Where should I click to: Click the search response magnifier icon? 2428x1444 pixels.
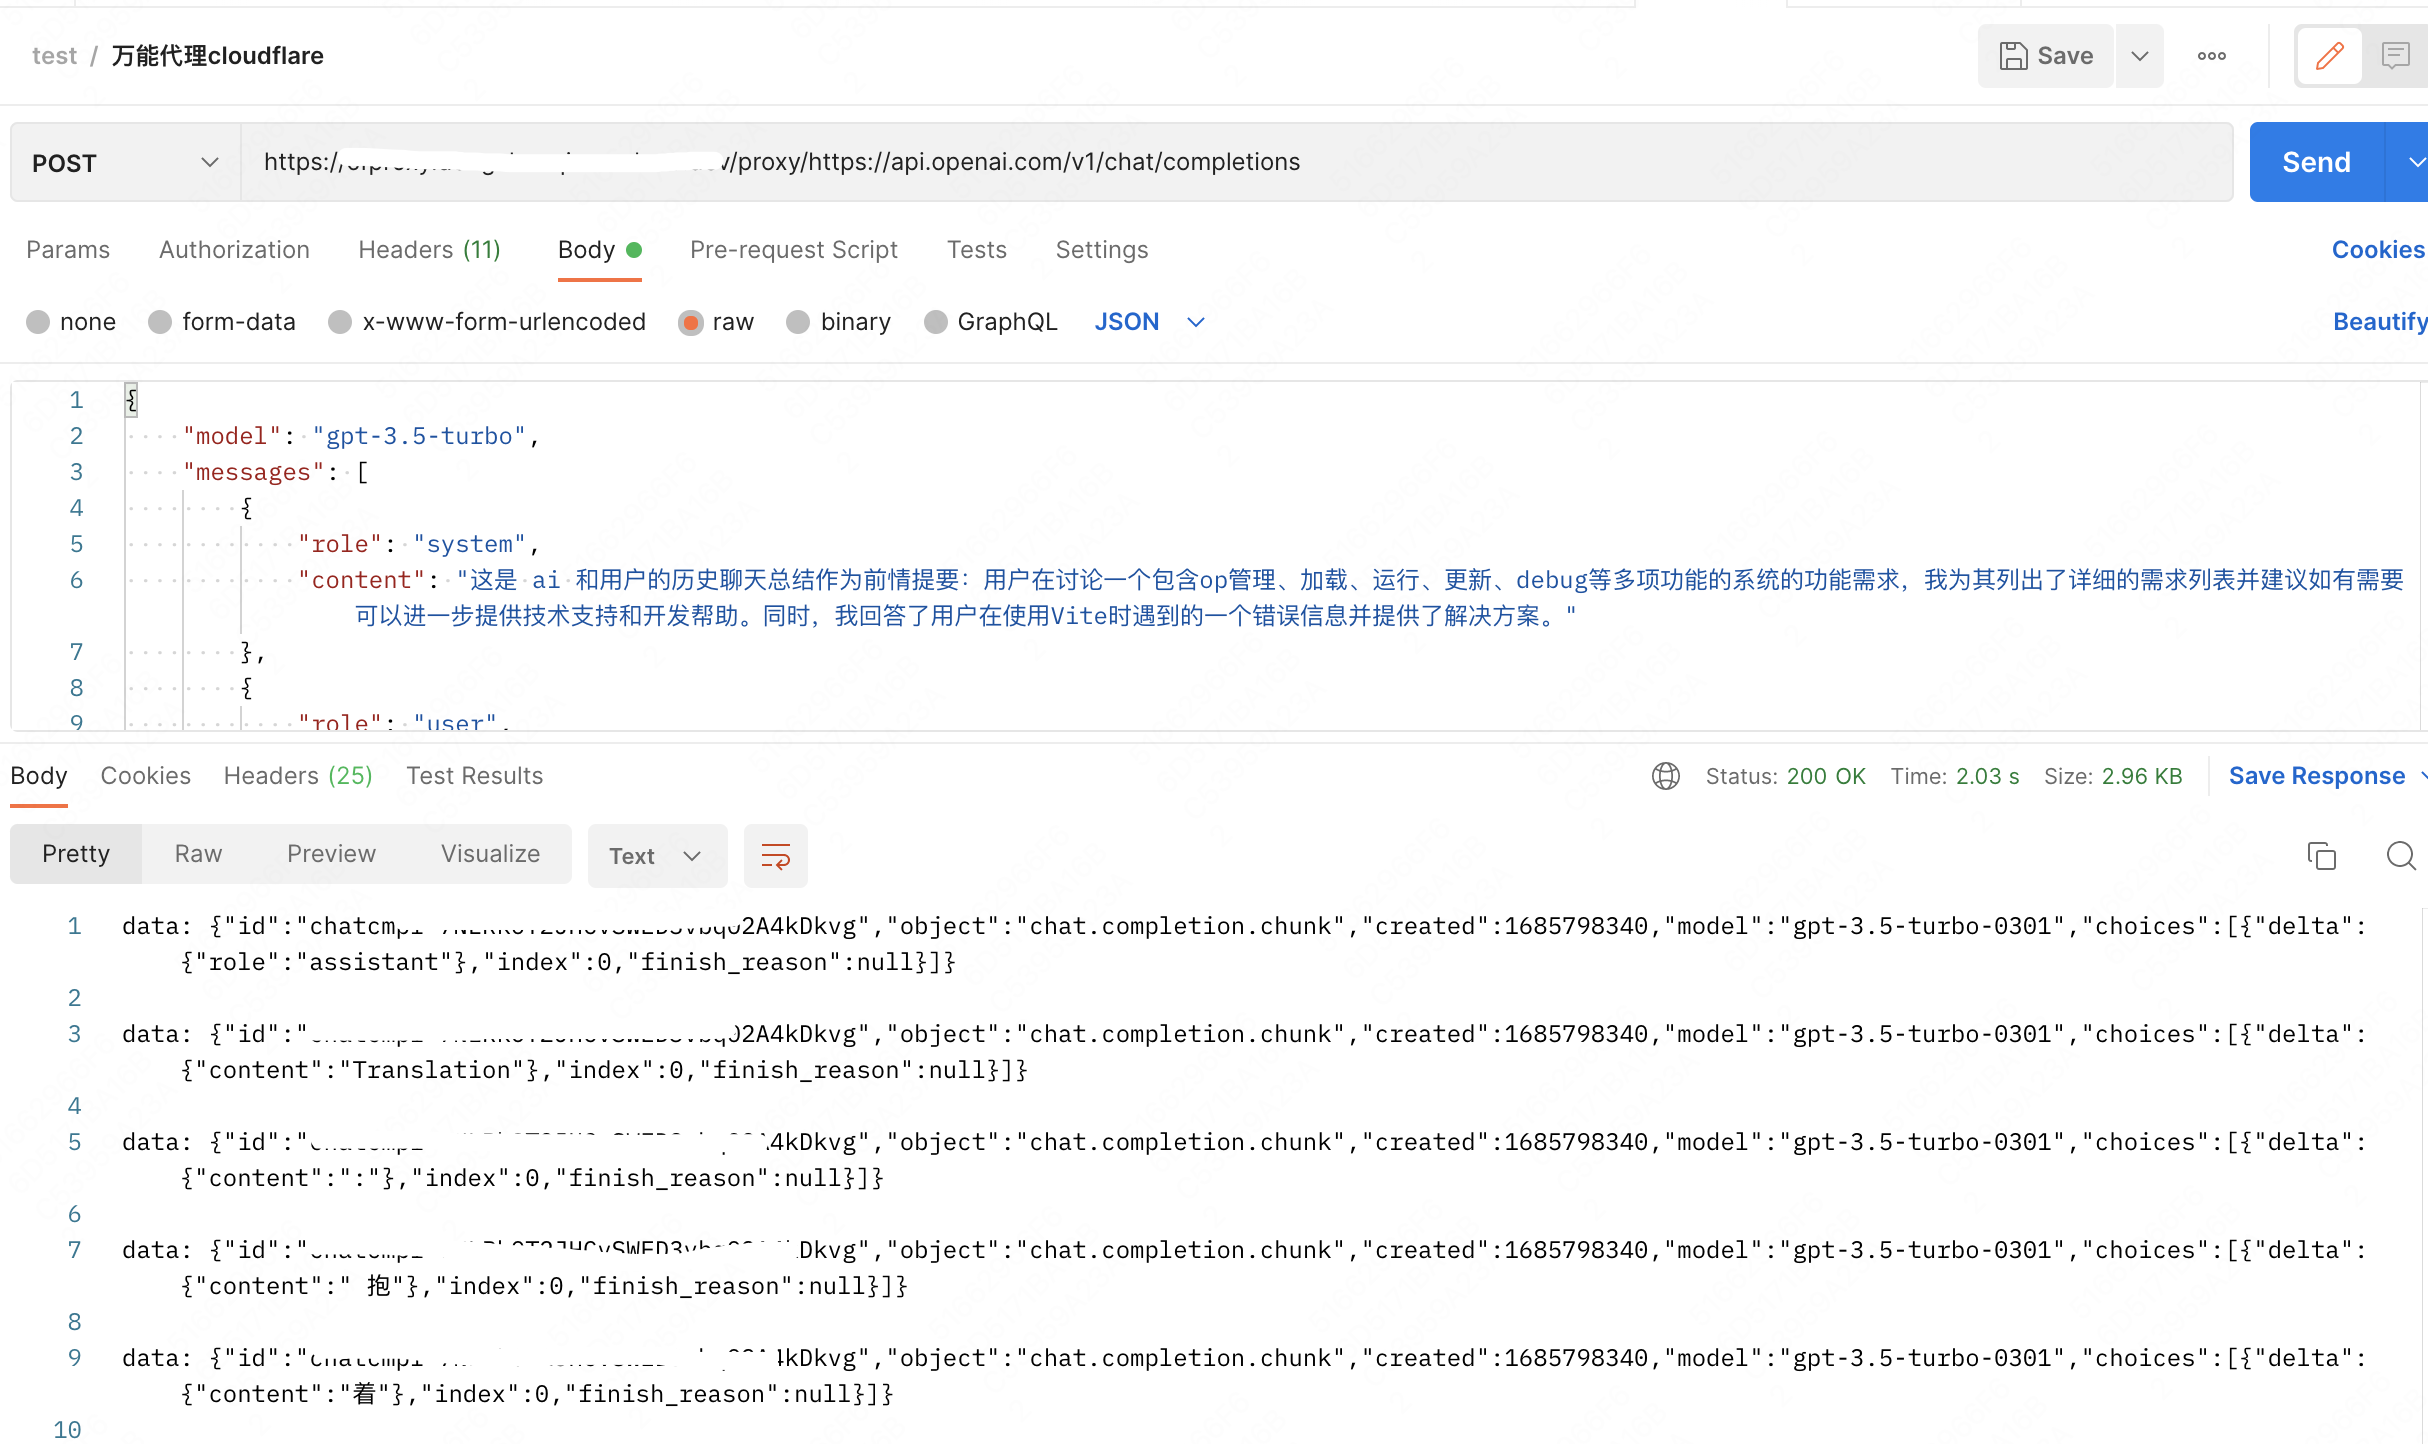click(x=2400, y=856)
